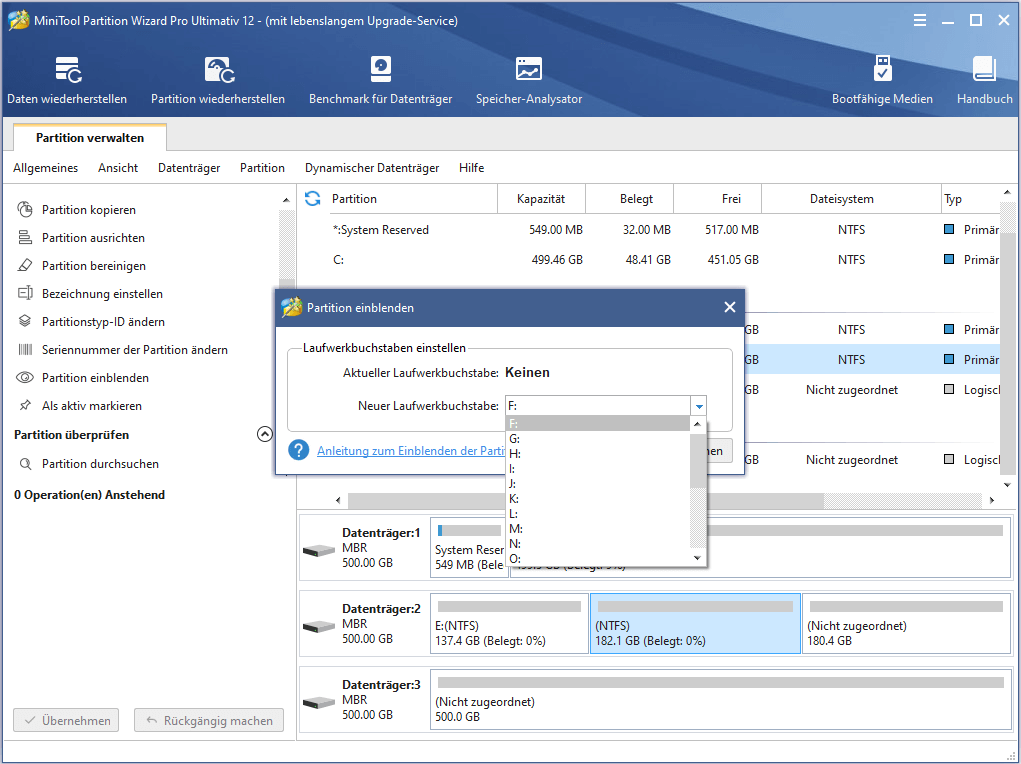Collapse the left sidebar with the chevron

265,433
